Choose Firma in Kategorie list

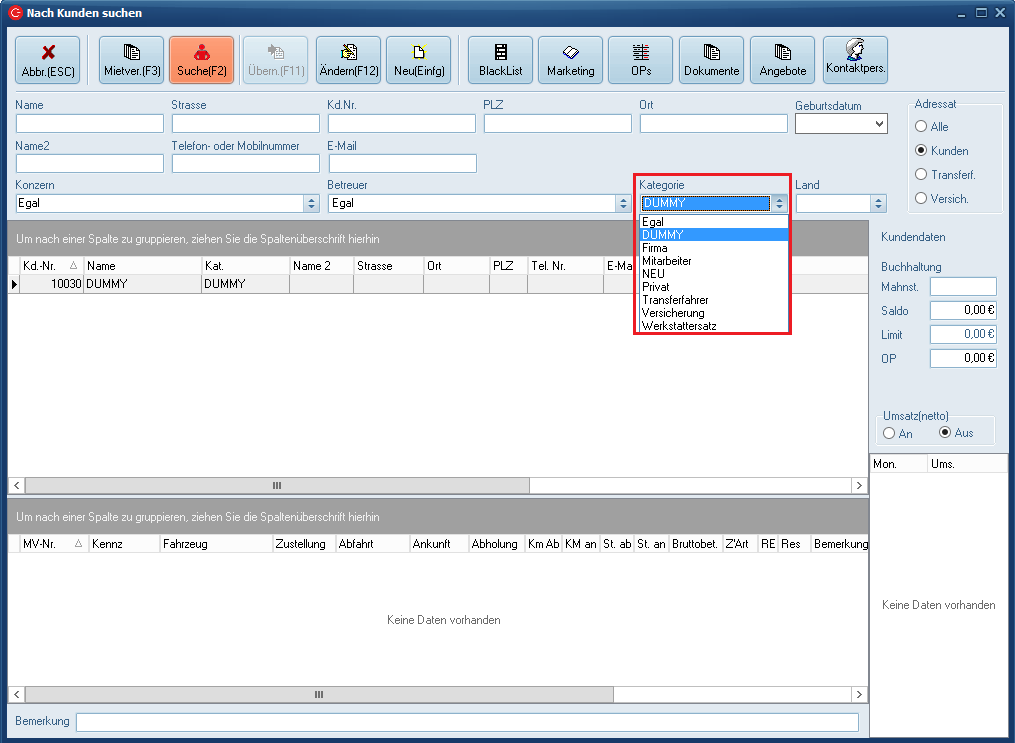(x=655, y=248)
